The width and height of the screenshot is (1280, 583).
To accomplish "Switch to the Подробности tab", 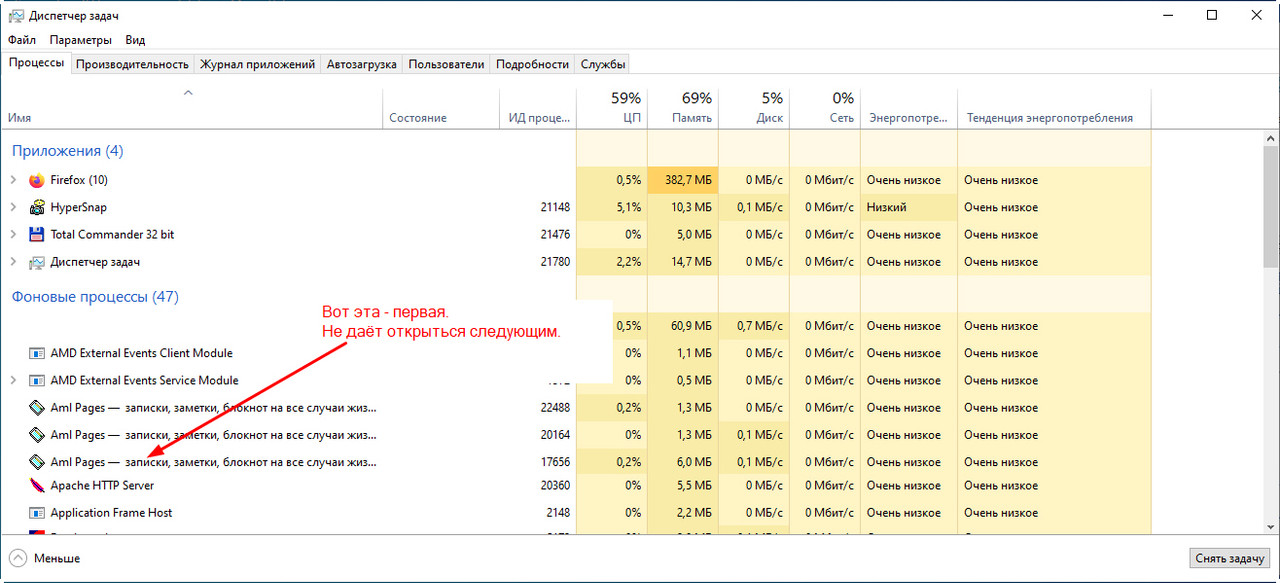I will pos(532,64).
